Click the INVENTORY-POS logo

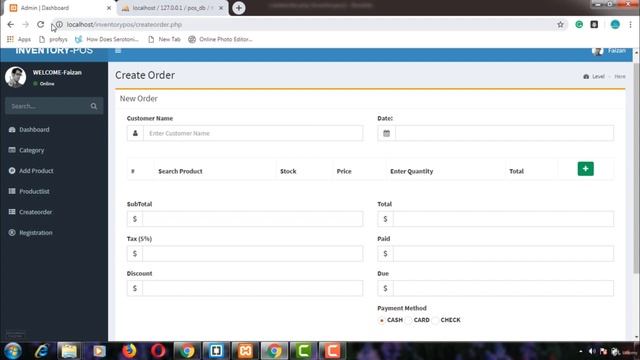(54, 51)
